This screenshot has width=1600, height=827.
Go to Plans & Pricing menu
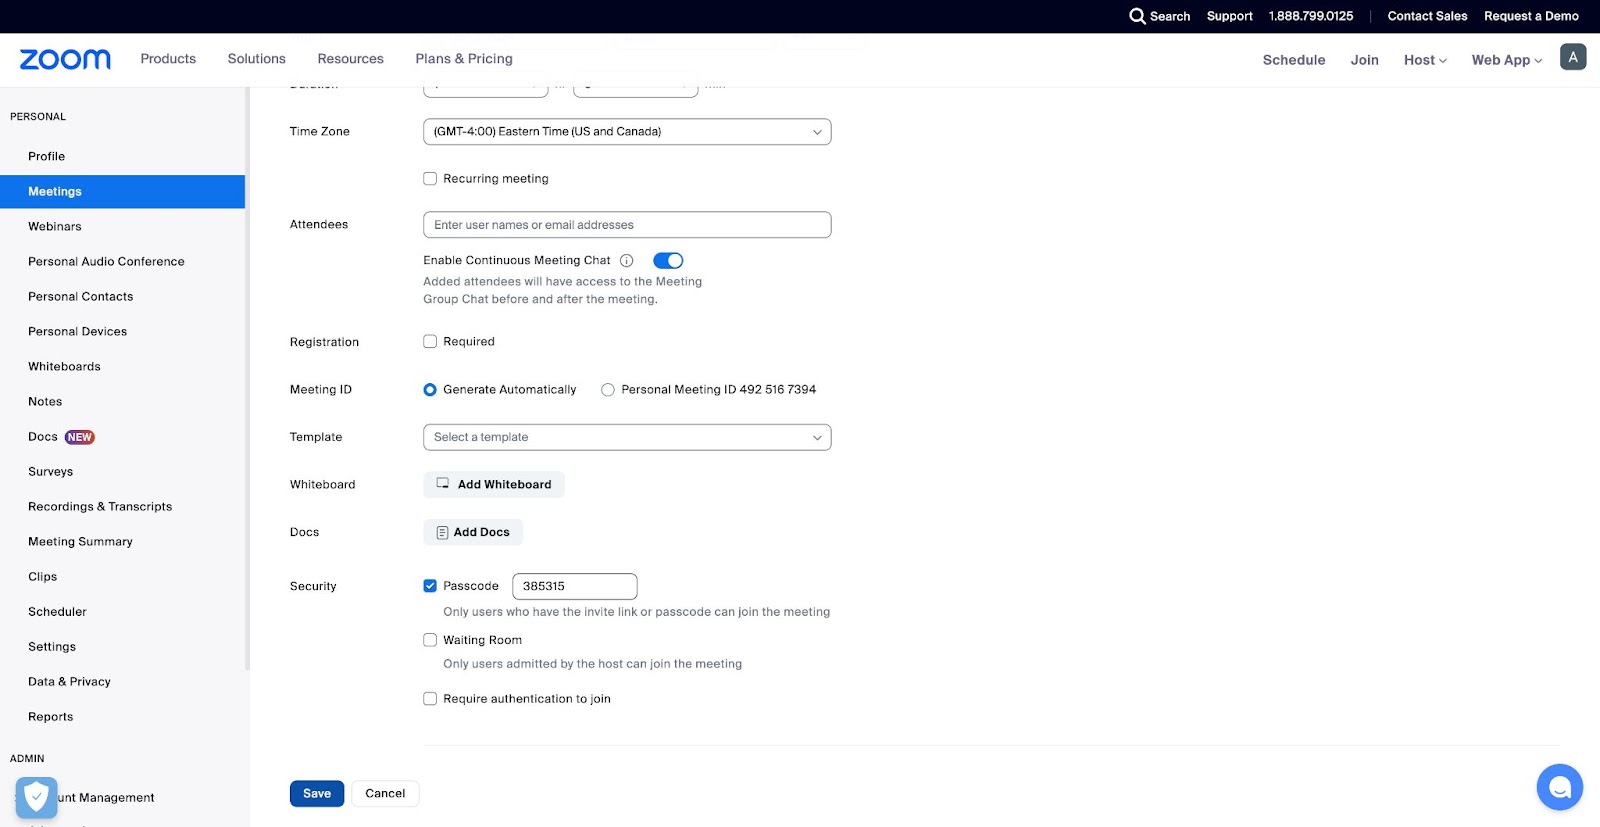point(464,59)
